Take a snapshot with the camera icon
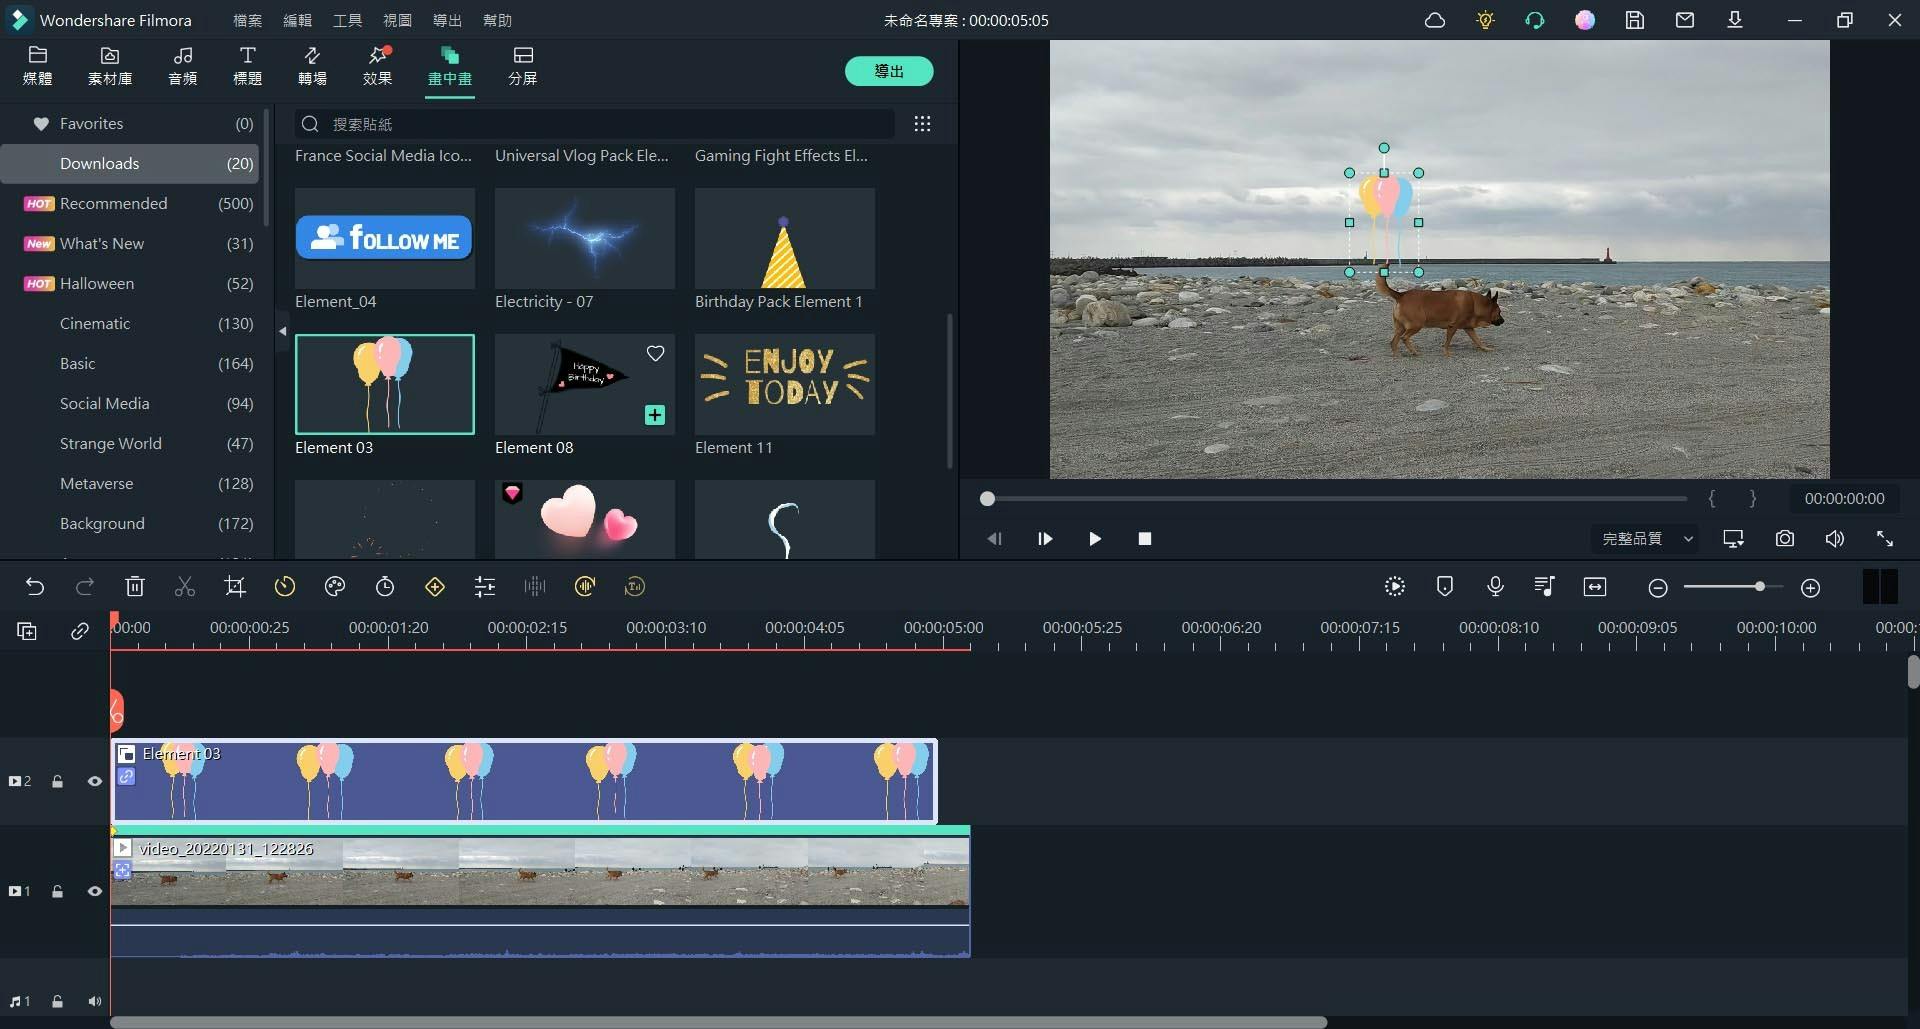The image size is (1920, 1029). (1784, 539)
